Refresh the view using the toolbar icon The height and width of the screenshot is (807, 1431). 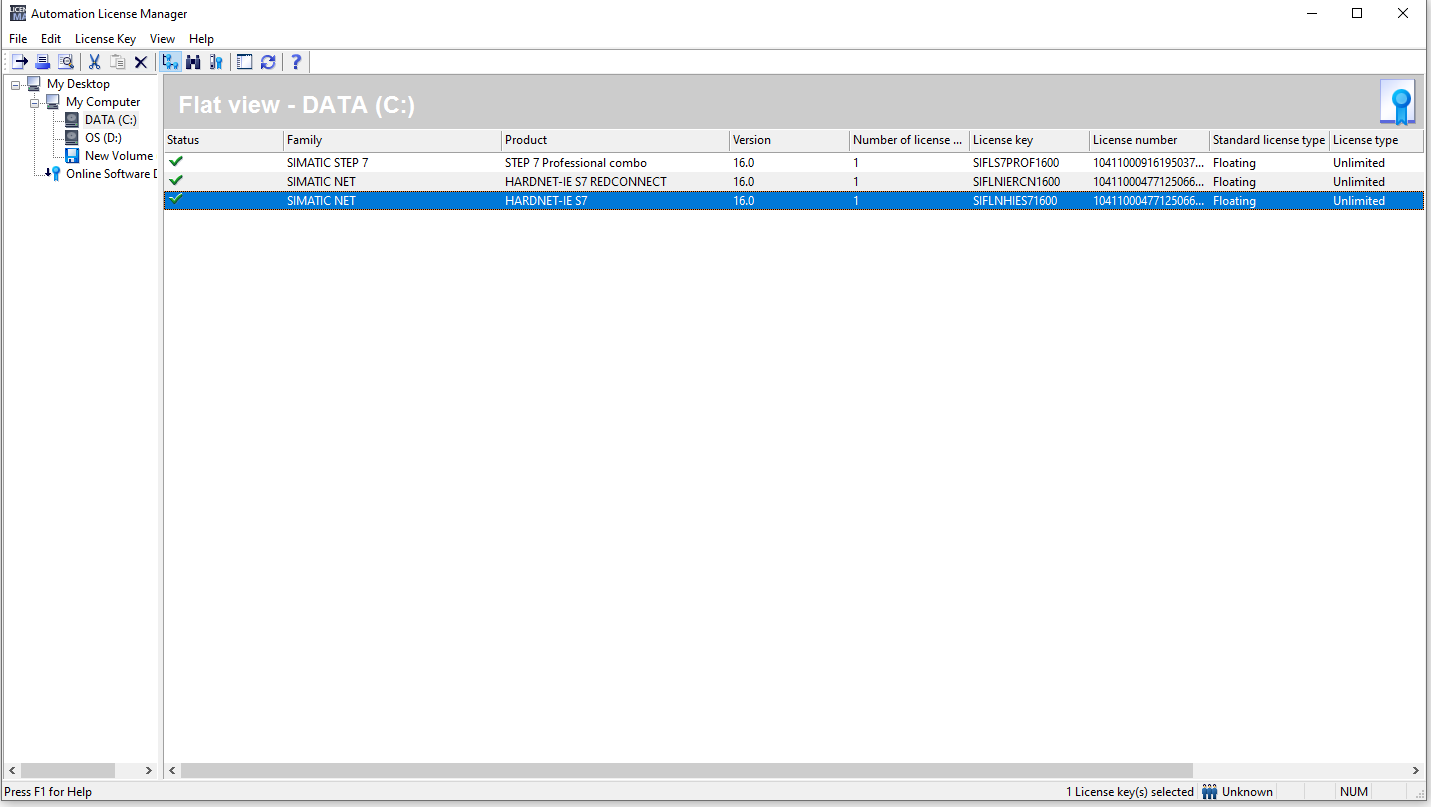coord(268,62)
